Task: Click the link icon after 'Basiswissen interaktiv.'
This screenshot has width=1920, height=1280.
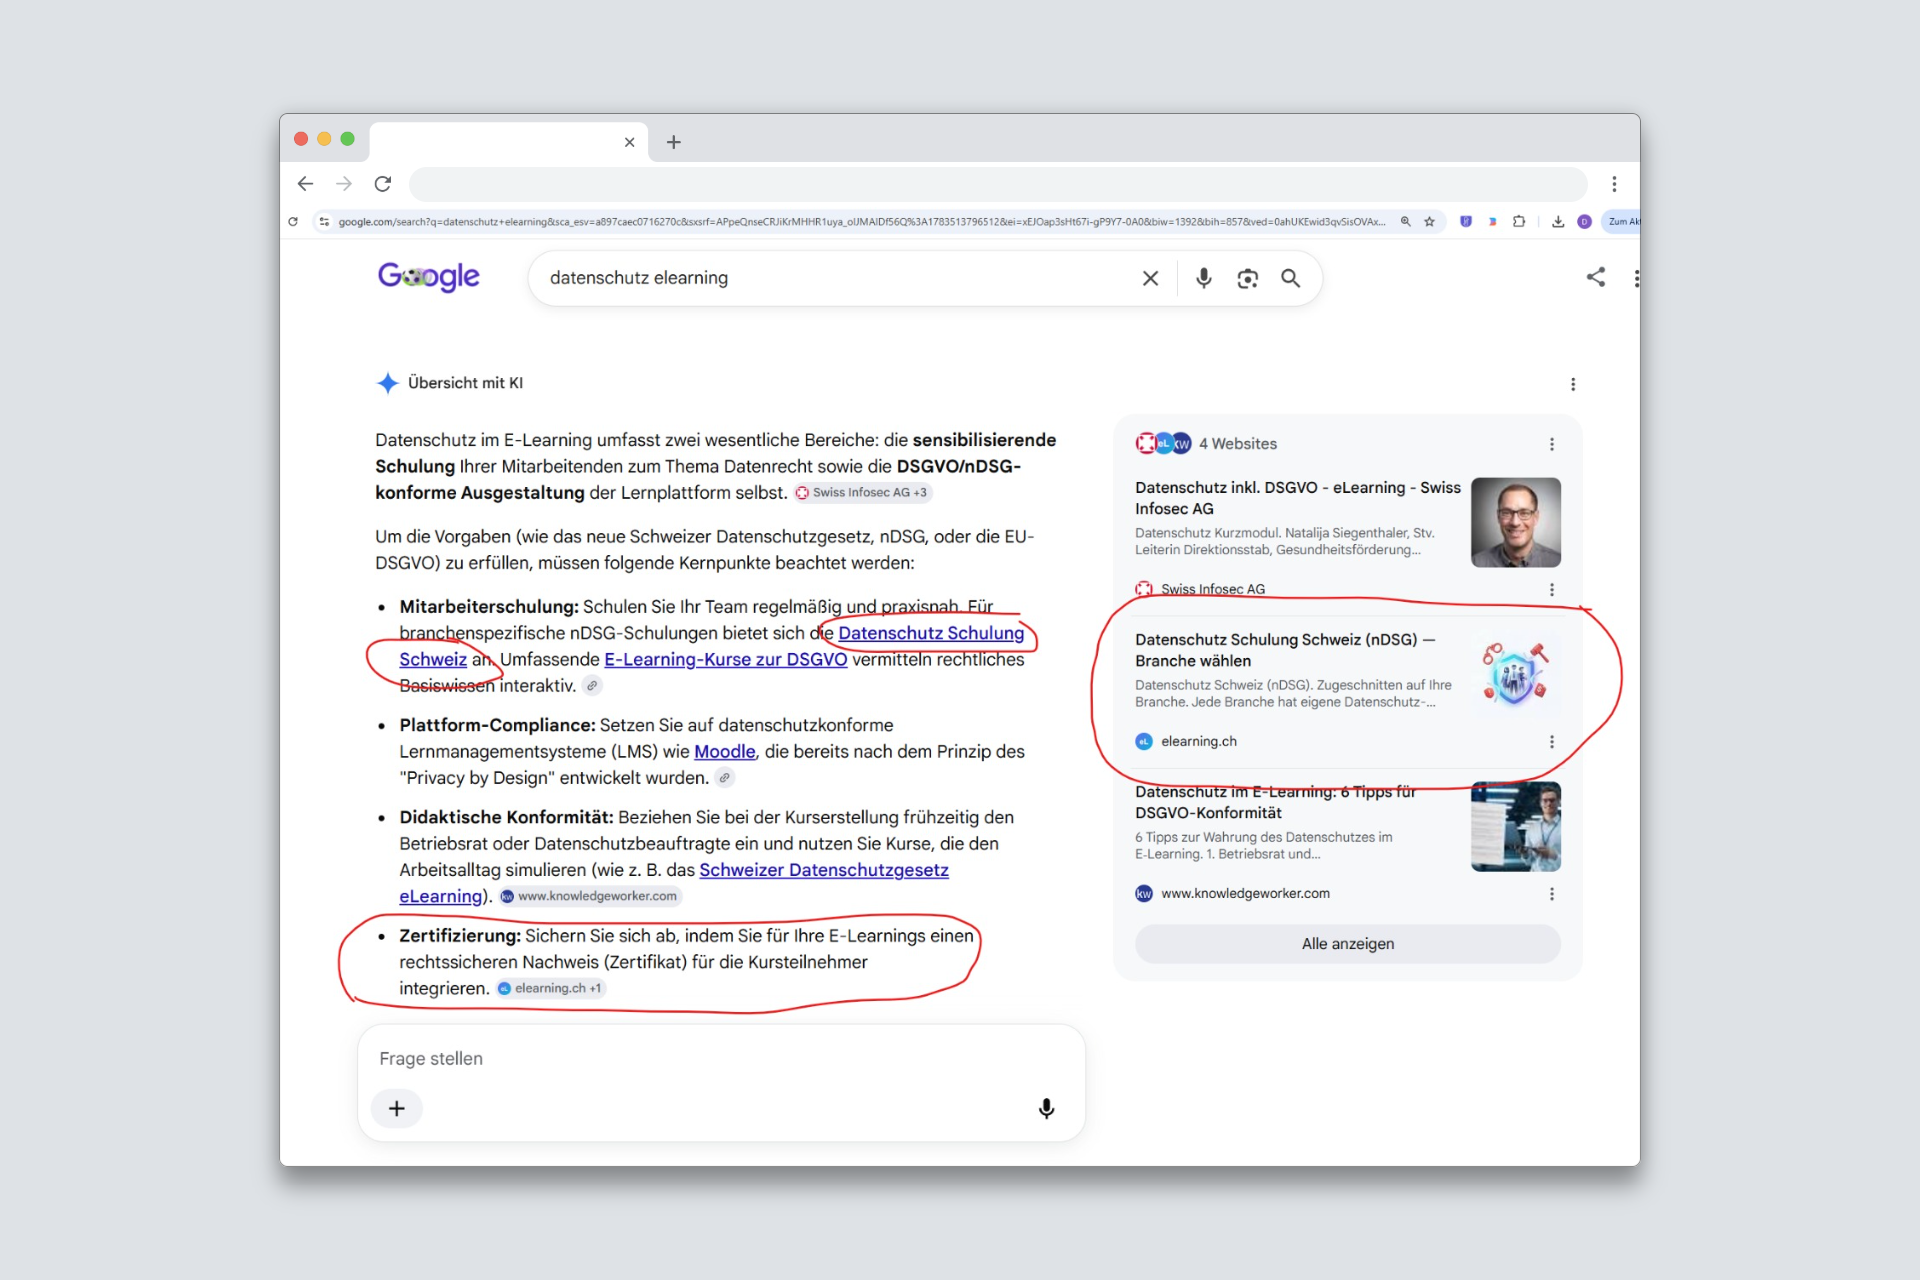Action: [592, 686]
